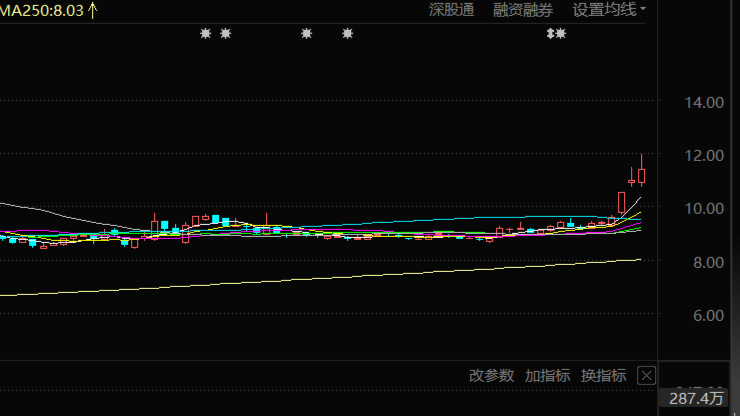The width and height of the screenshot is (740, 416).
Task: Select the large red candlestick near 10.00
Action: [x=622, y=203]
